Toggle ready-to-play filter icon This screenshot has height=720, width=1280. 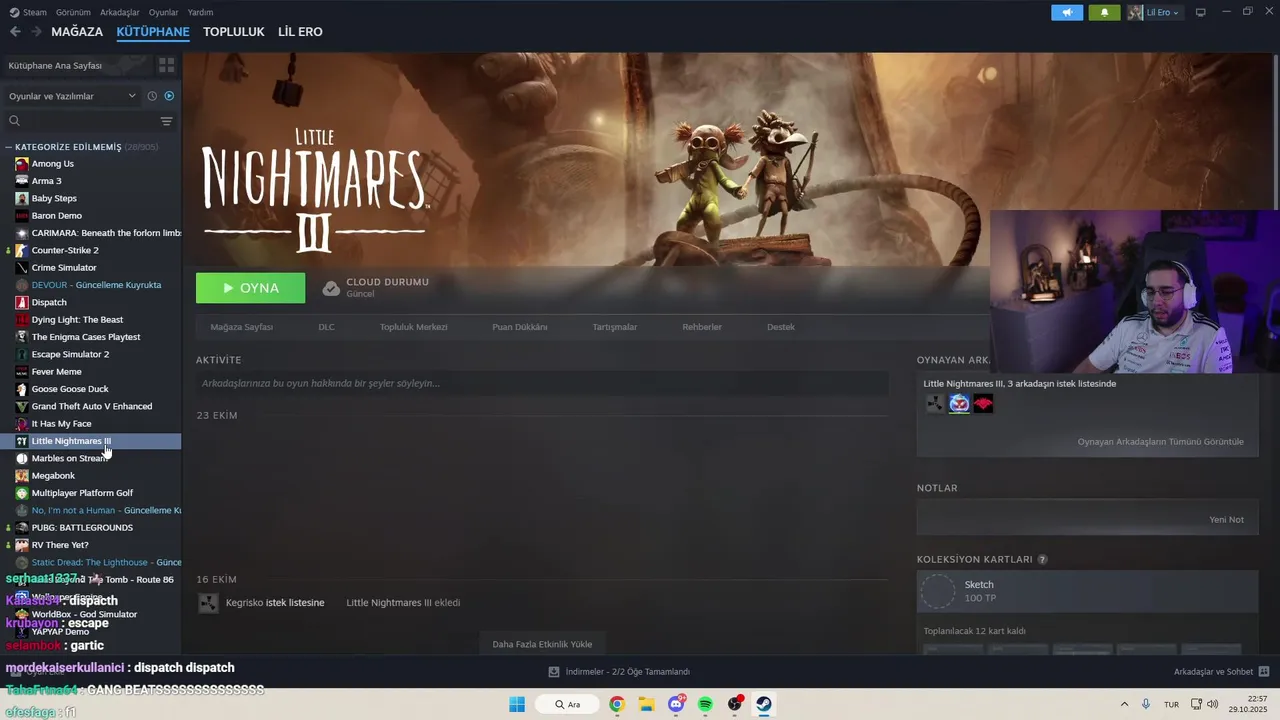tap(169, 96)
